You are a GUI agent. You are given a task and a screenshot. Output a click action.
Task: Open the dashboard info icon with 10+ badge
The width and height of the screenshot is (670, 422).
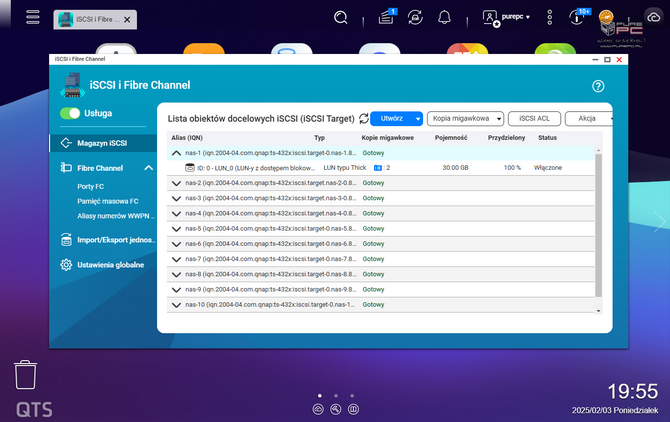point(578,17)
